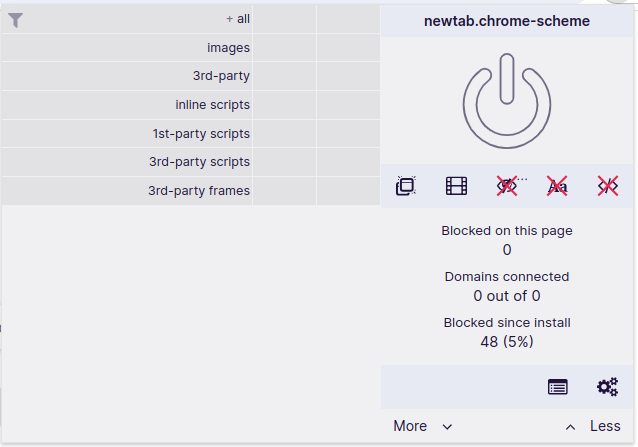Collapse the popup with Less
This screenshot has height=447, width=638.
click(x=594, y=426)
